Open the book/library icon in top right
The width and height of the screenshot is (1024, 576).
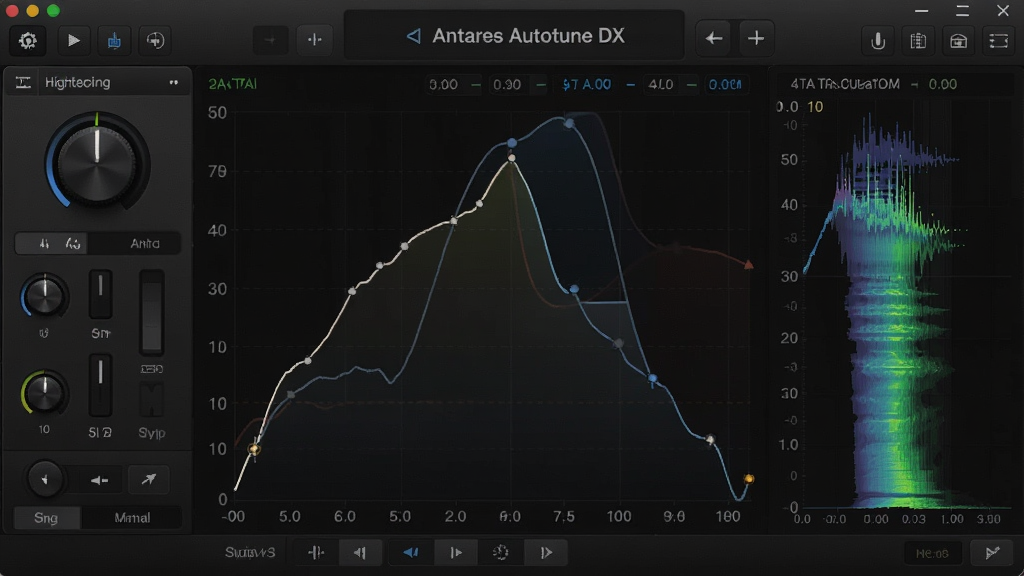pos(918,41)
